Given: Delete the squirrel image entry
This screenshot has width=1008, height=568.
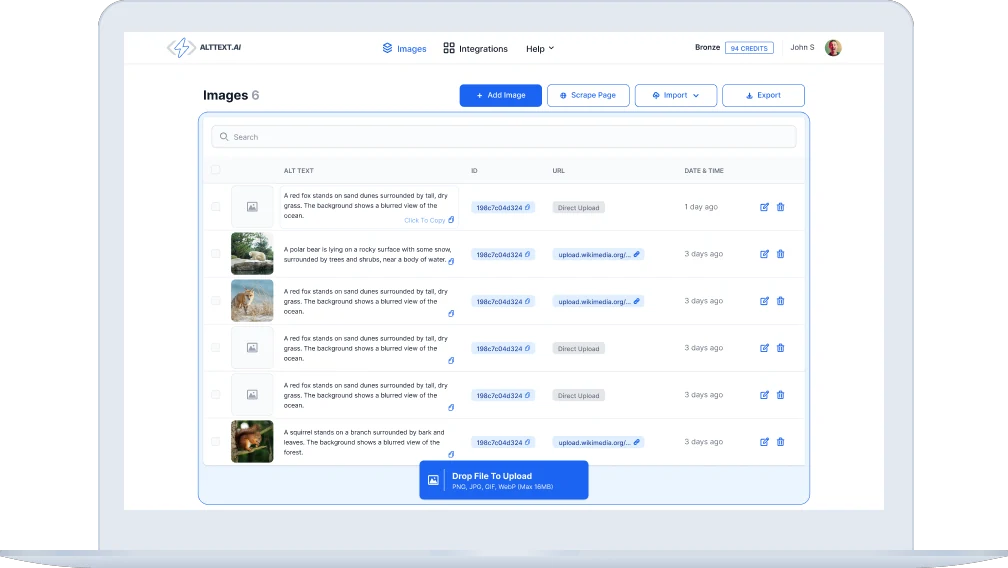Looking at the screenshot, I should coord(780,441).
